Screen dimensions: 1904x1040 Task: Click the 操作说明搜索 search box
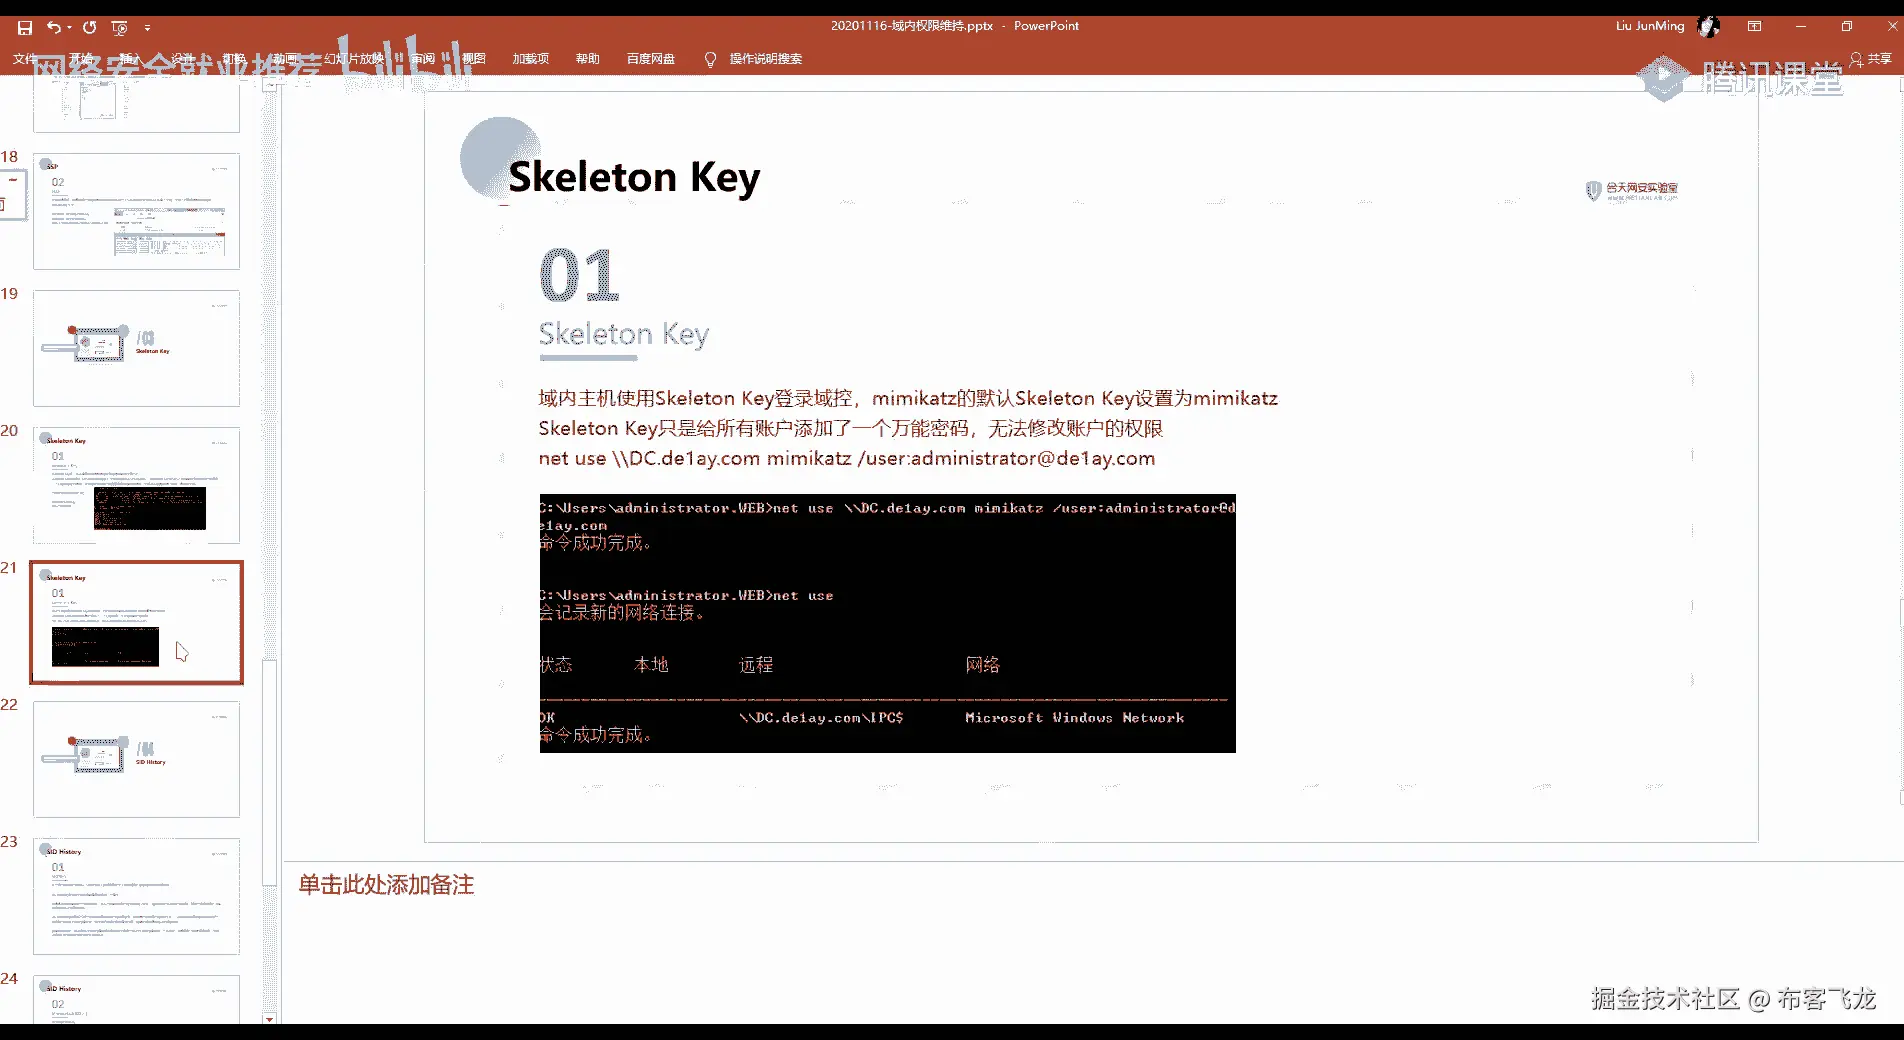(766, 59)
